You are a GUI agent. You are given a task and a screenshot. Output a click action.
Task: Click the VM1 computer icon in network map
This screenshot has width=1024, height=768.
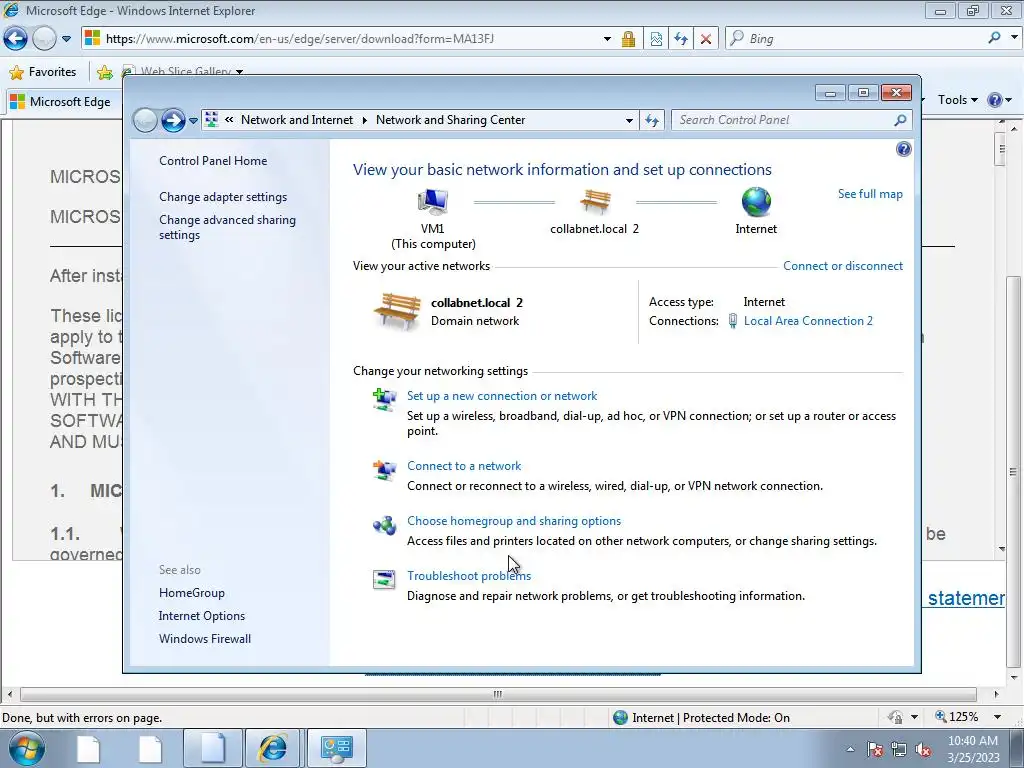click(433, 202)
